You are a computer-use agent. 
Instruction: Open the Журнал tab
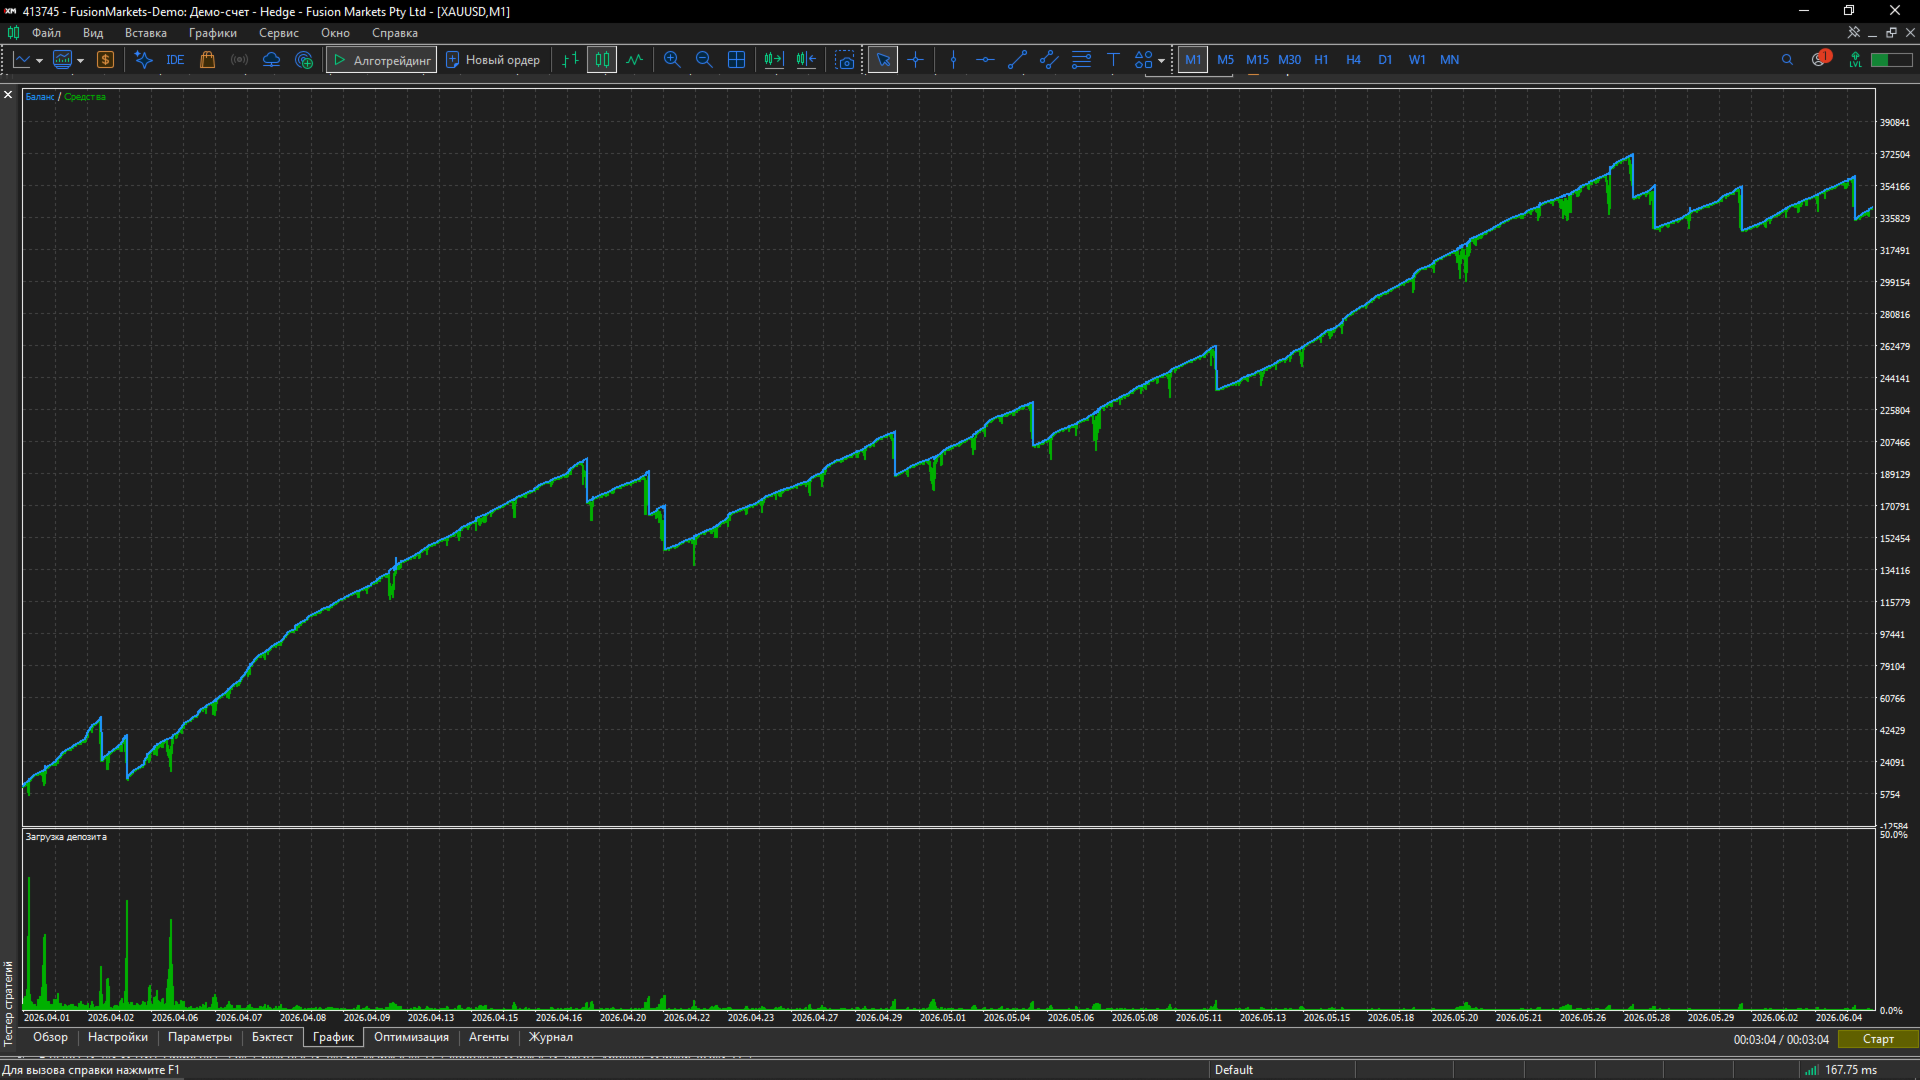click(x=551, y=1038)
